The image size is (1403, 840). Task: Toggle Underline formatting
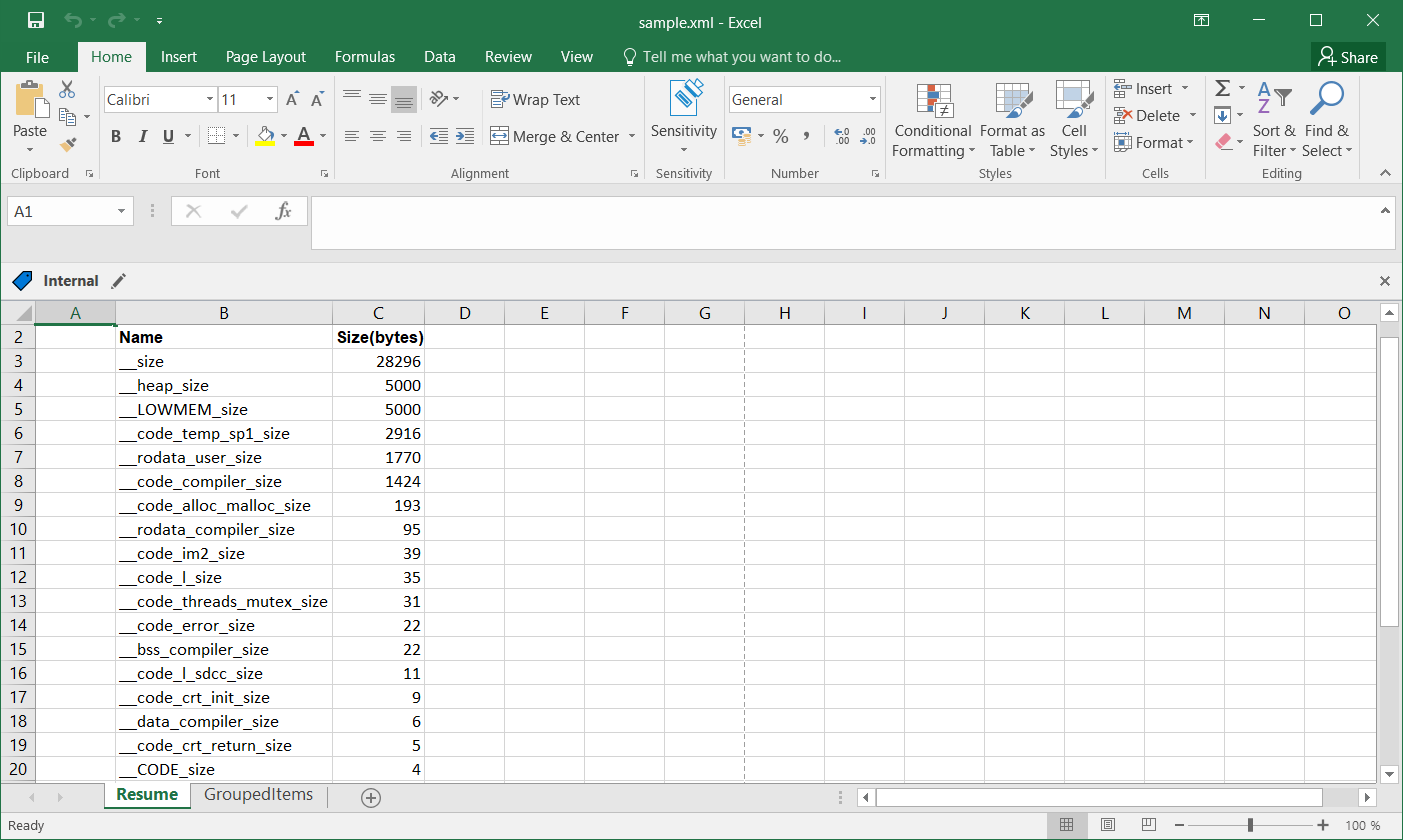168,136
